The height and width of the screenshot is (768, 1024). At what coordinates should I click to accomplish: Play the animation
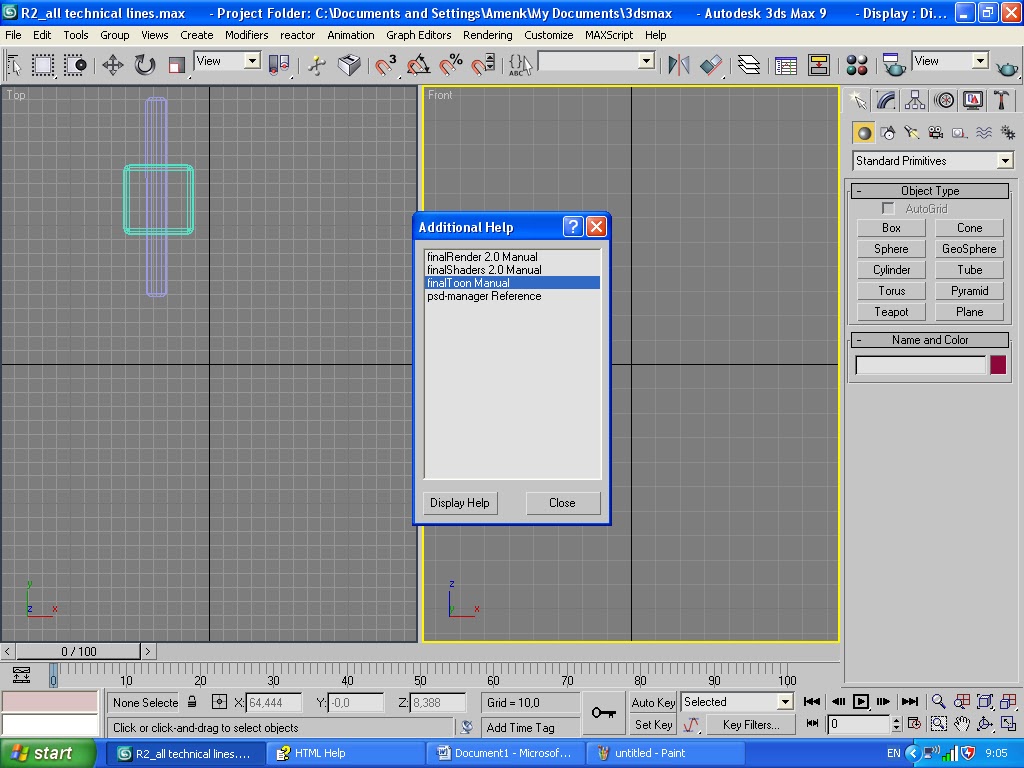point(861,701)
